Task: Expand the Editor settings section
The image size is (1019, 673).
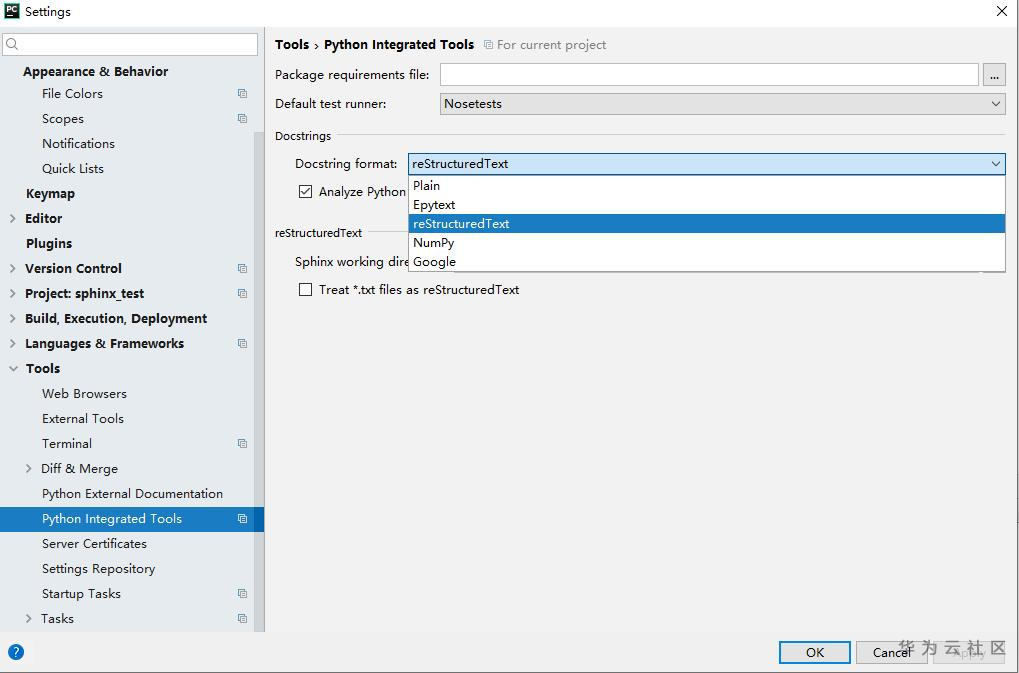Action: click(12, 219)
